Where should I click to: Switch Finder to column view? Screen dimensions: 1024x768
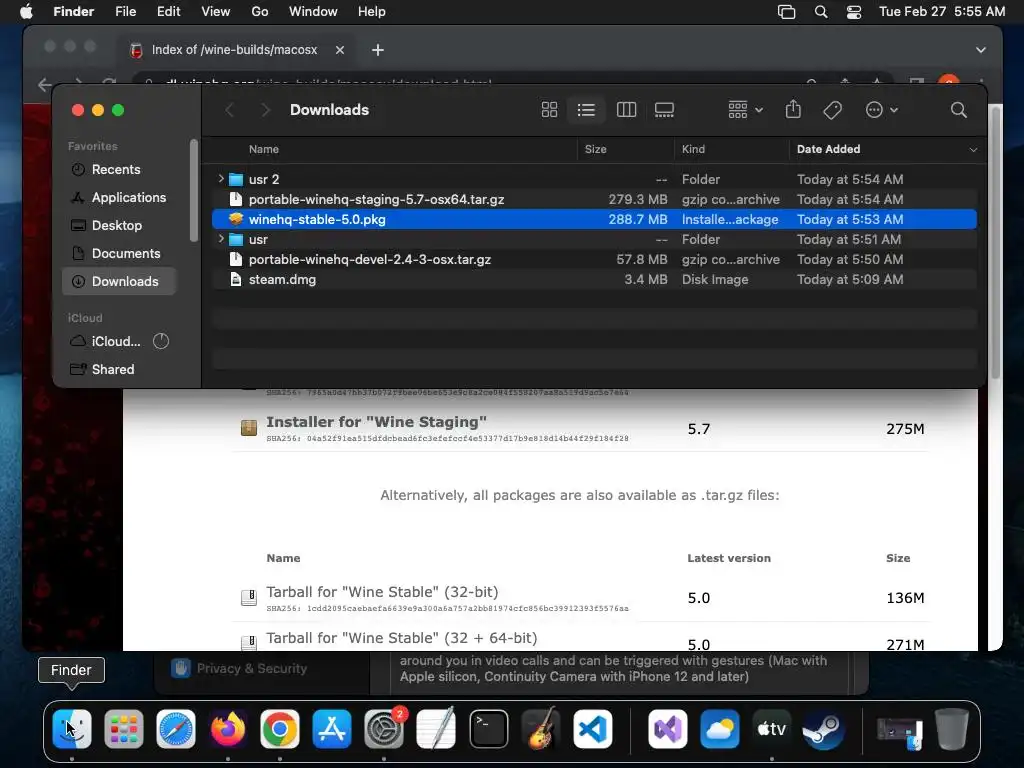click(x=626, y=110)
